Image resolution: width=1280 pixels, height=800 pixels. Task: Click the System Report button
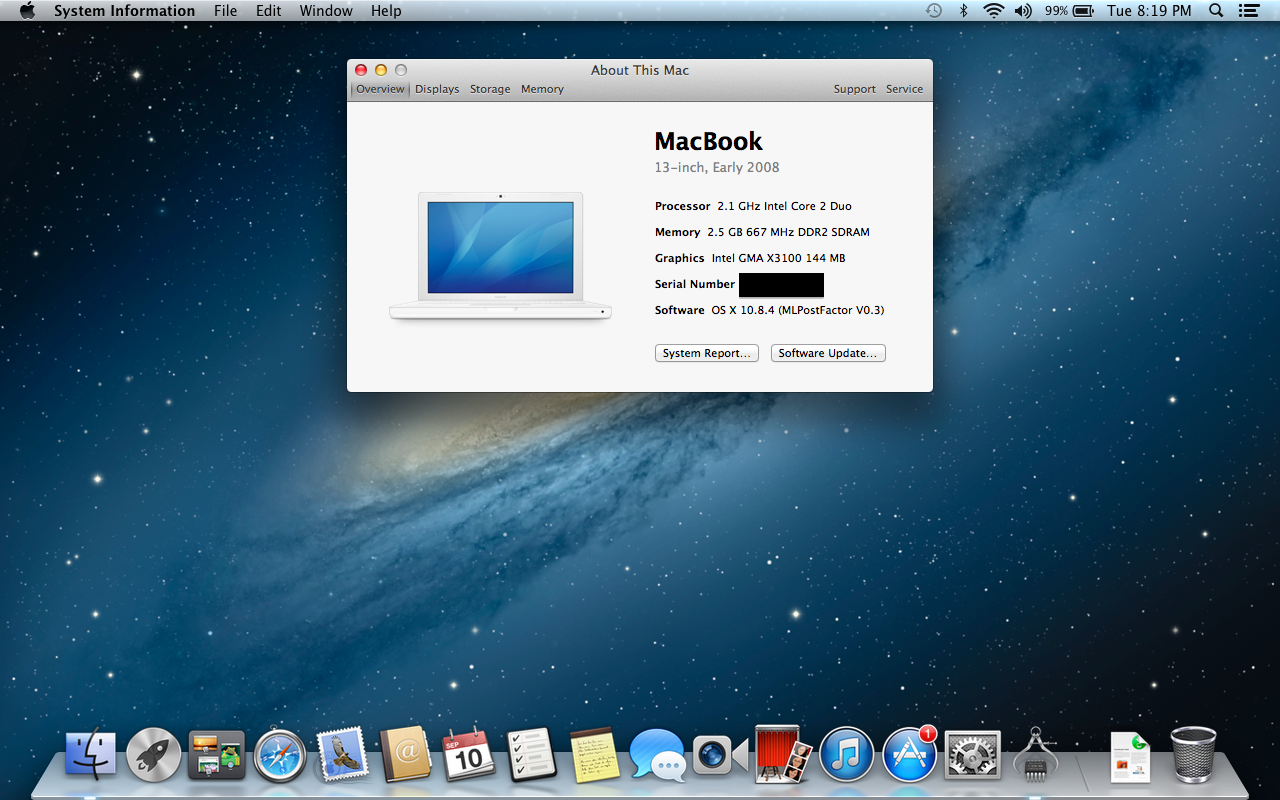coord(707,353)
